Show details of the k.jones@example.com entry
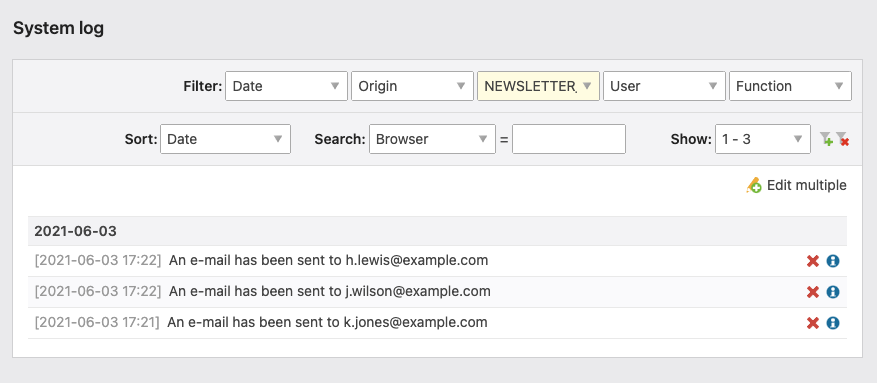This screenshot has width=877, height=383. pyautogui.click(x=833, y=323)
